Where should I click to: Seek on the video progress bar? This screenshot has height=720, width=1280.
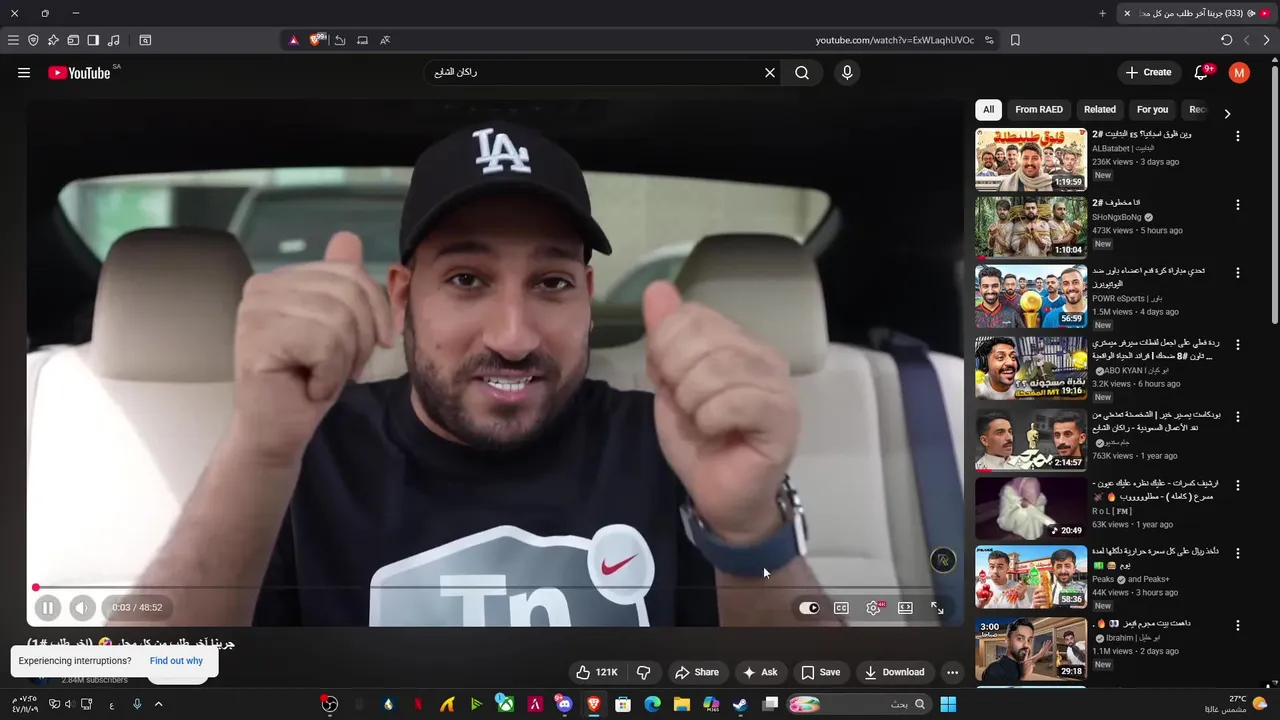tap(495, 588)
